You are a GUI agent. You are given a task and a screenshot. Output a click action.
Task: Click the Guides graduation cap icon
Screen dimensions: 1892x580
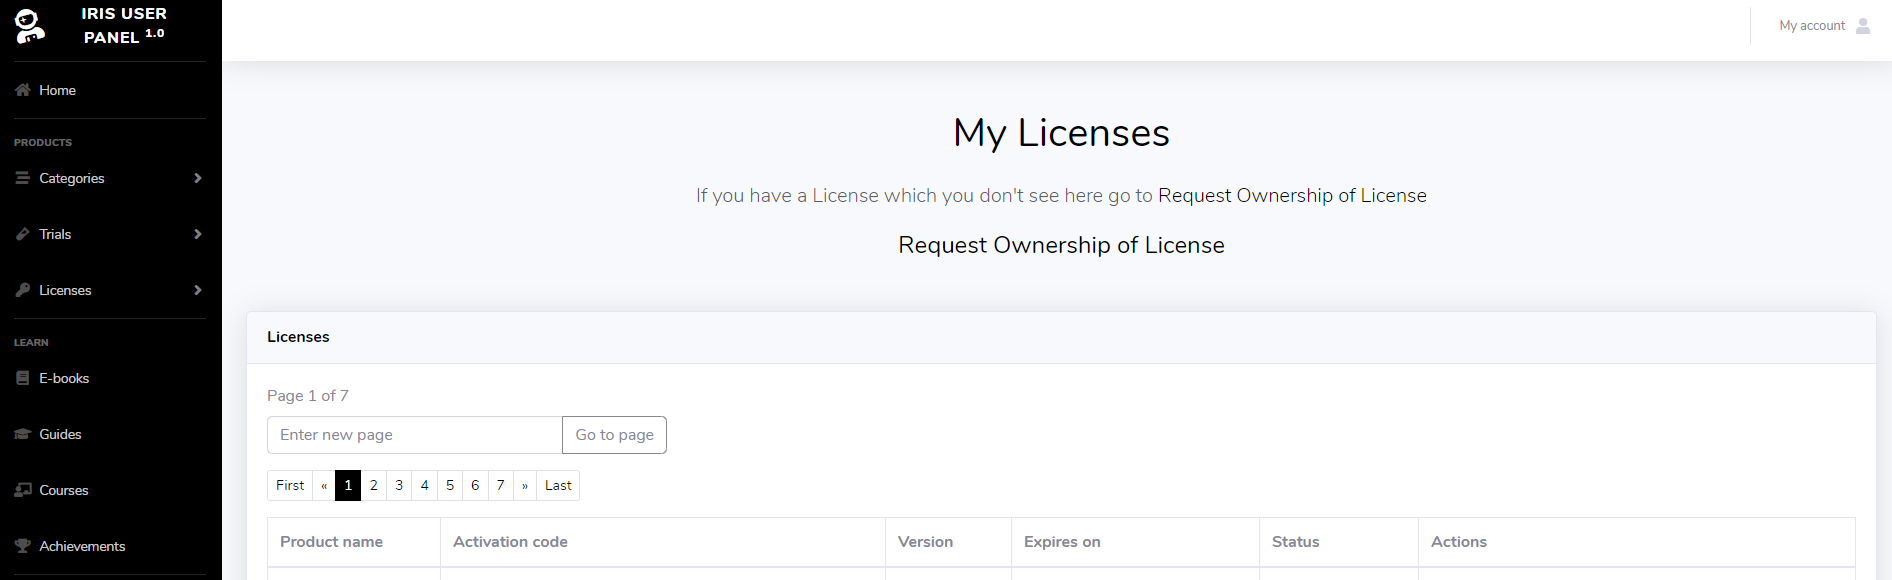tap(23, 434)
